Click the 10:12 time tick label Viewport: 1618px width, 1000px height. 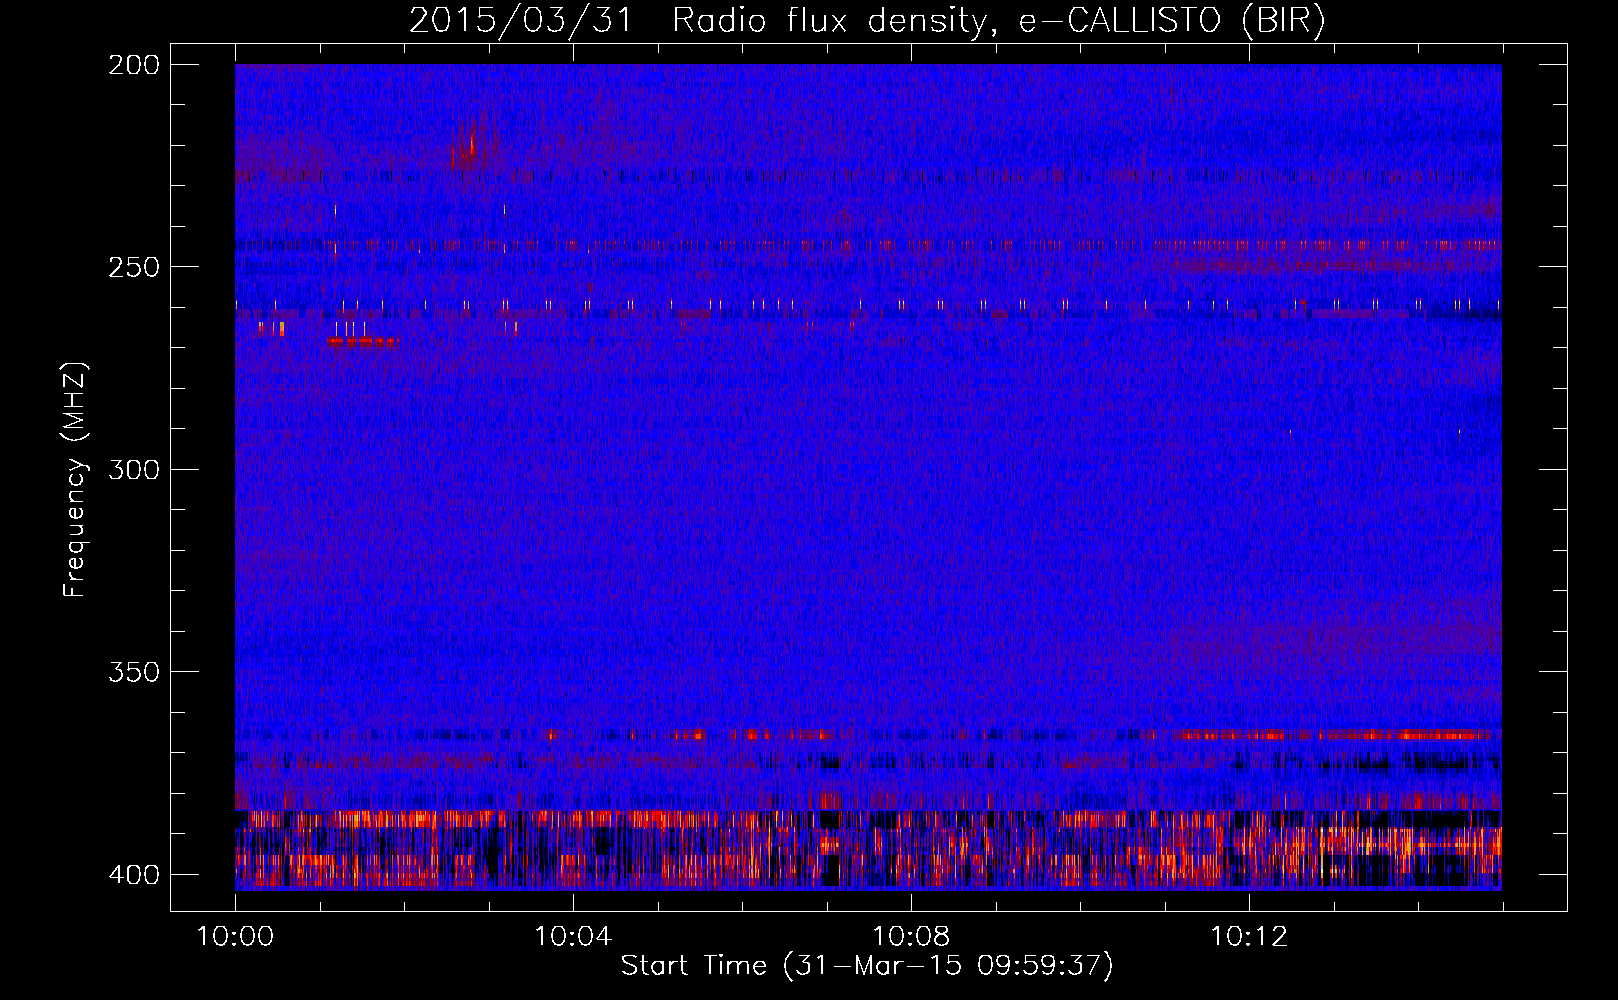(1249, 936)
